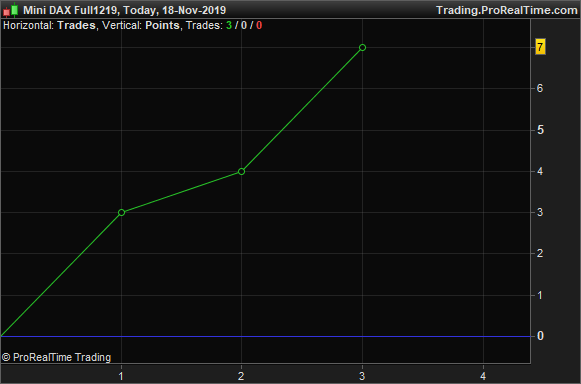The image size is (581, 384).
Task: Click the candlestick icon beside Mini DAX title
Action: (11, 10)
